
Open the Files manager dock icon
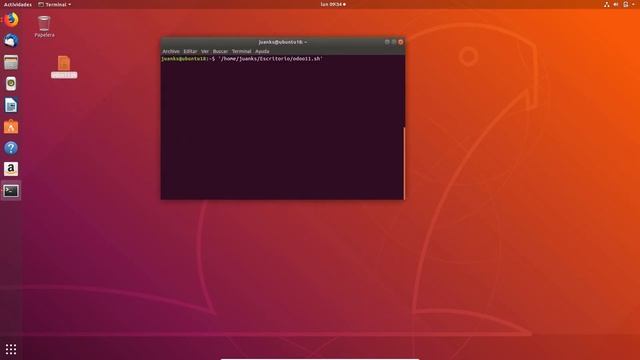(x=11, y=62)
